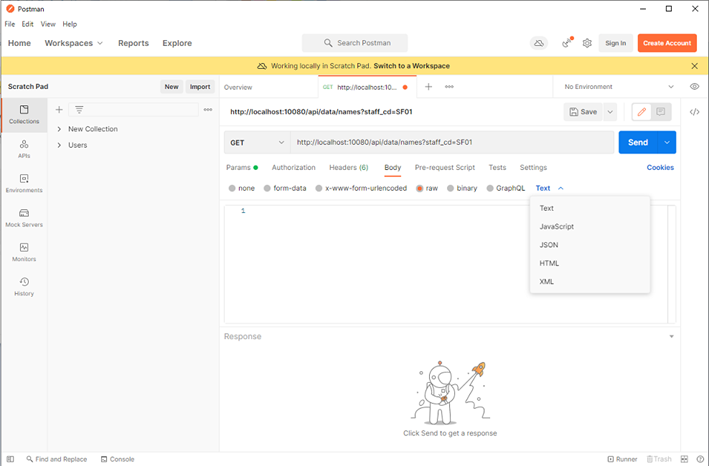
Task: Select the form-data body type
Action: [x=283, y=188]
